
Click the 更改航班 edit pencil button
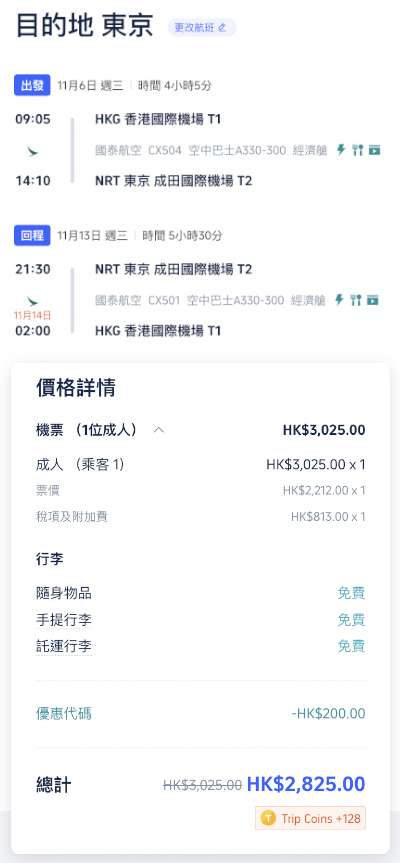202,28
